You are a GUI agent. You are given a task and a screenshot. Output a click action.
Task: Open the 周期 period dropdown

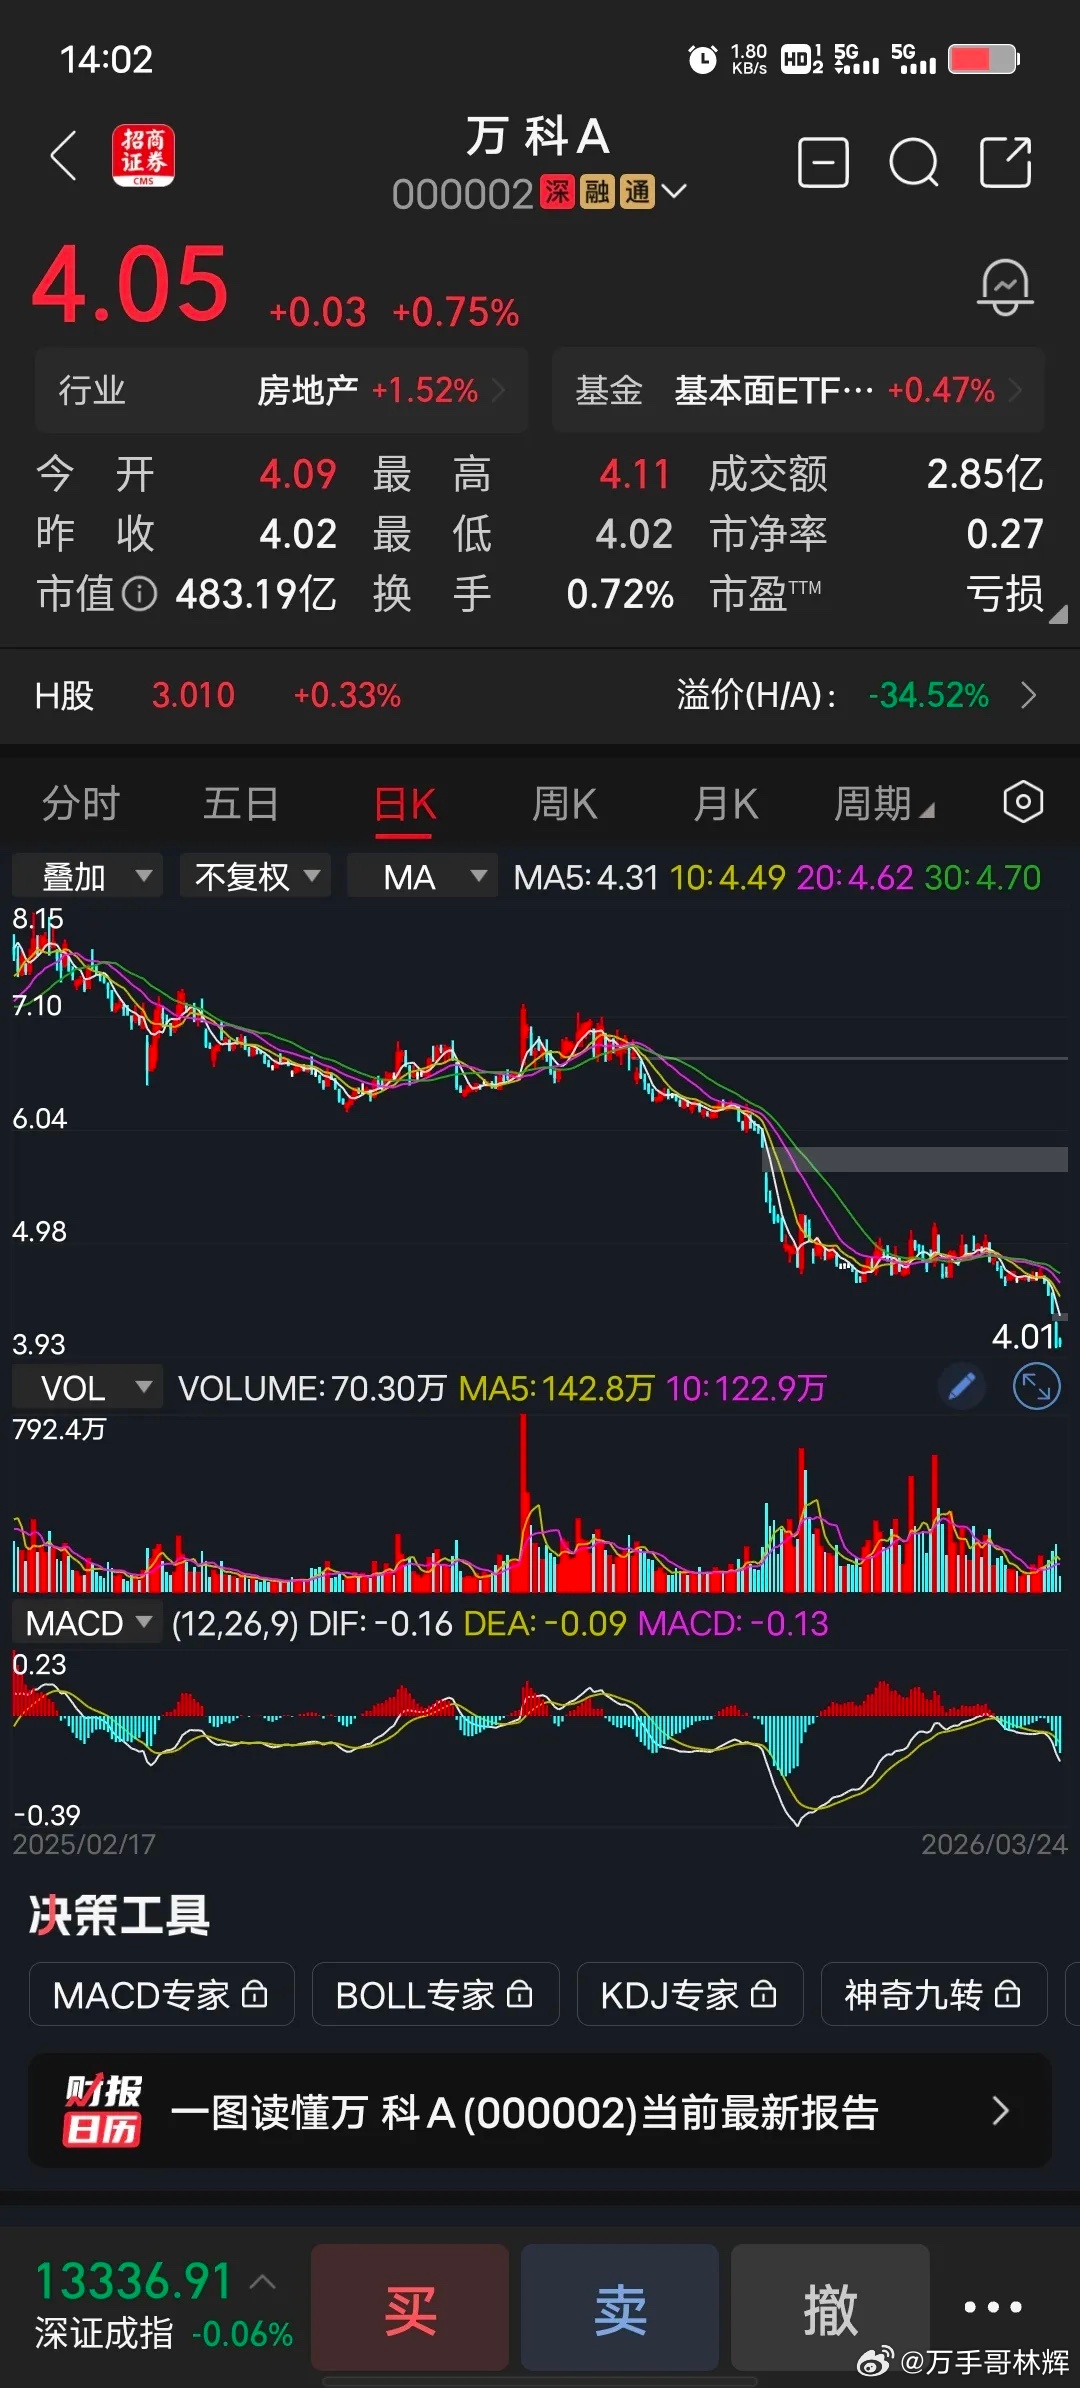(884, 803)
